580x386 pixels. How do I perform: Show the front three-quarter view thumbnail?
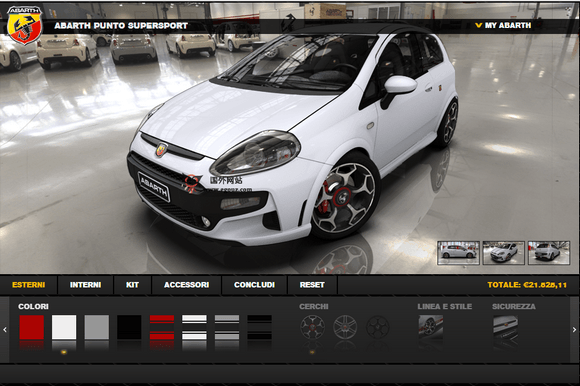[503, 253]
